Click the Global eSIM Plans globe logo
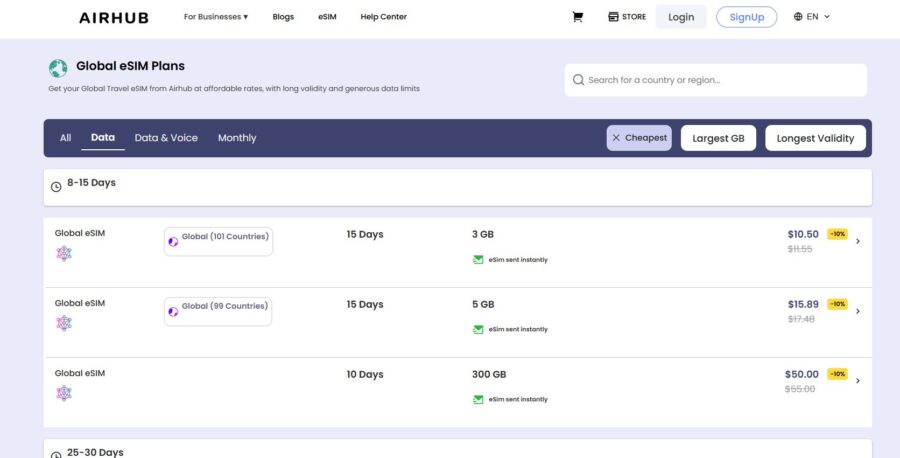The image size is (900, 458). [58, 68]
